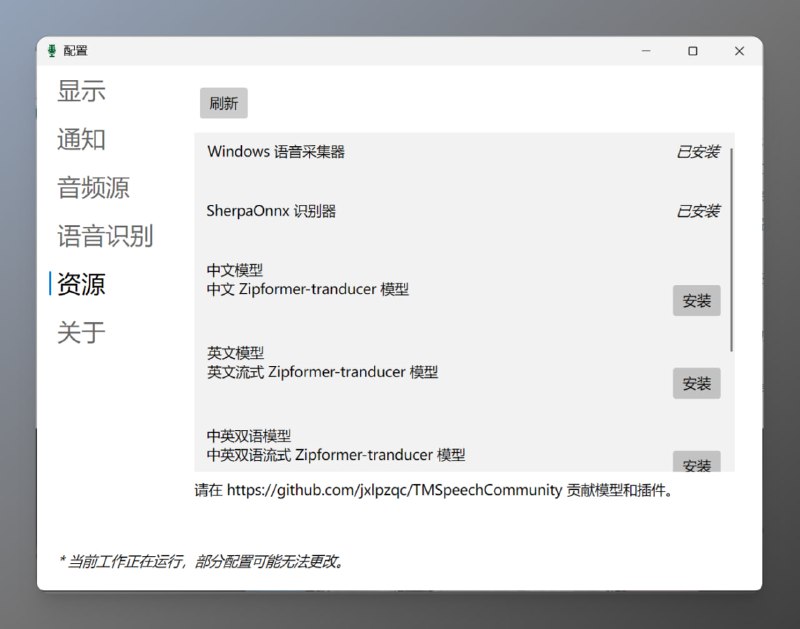Install the 英文模型 English model
The width and height of the screenshot is (800, 629).
point(696,383)
